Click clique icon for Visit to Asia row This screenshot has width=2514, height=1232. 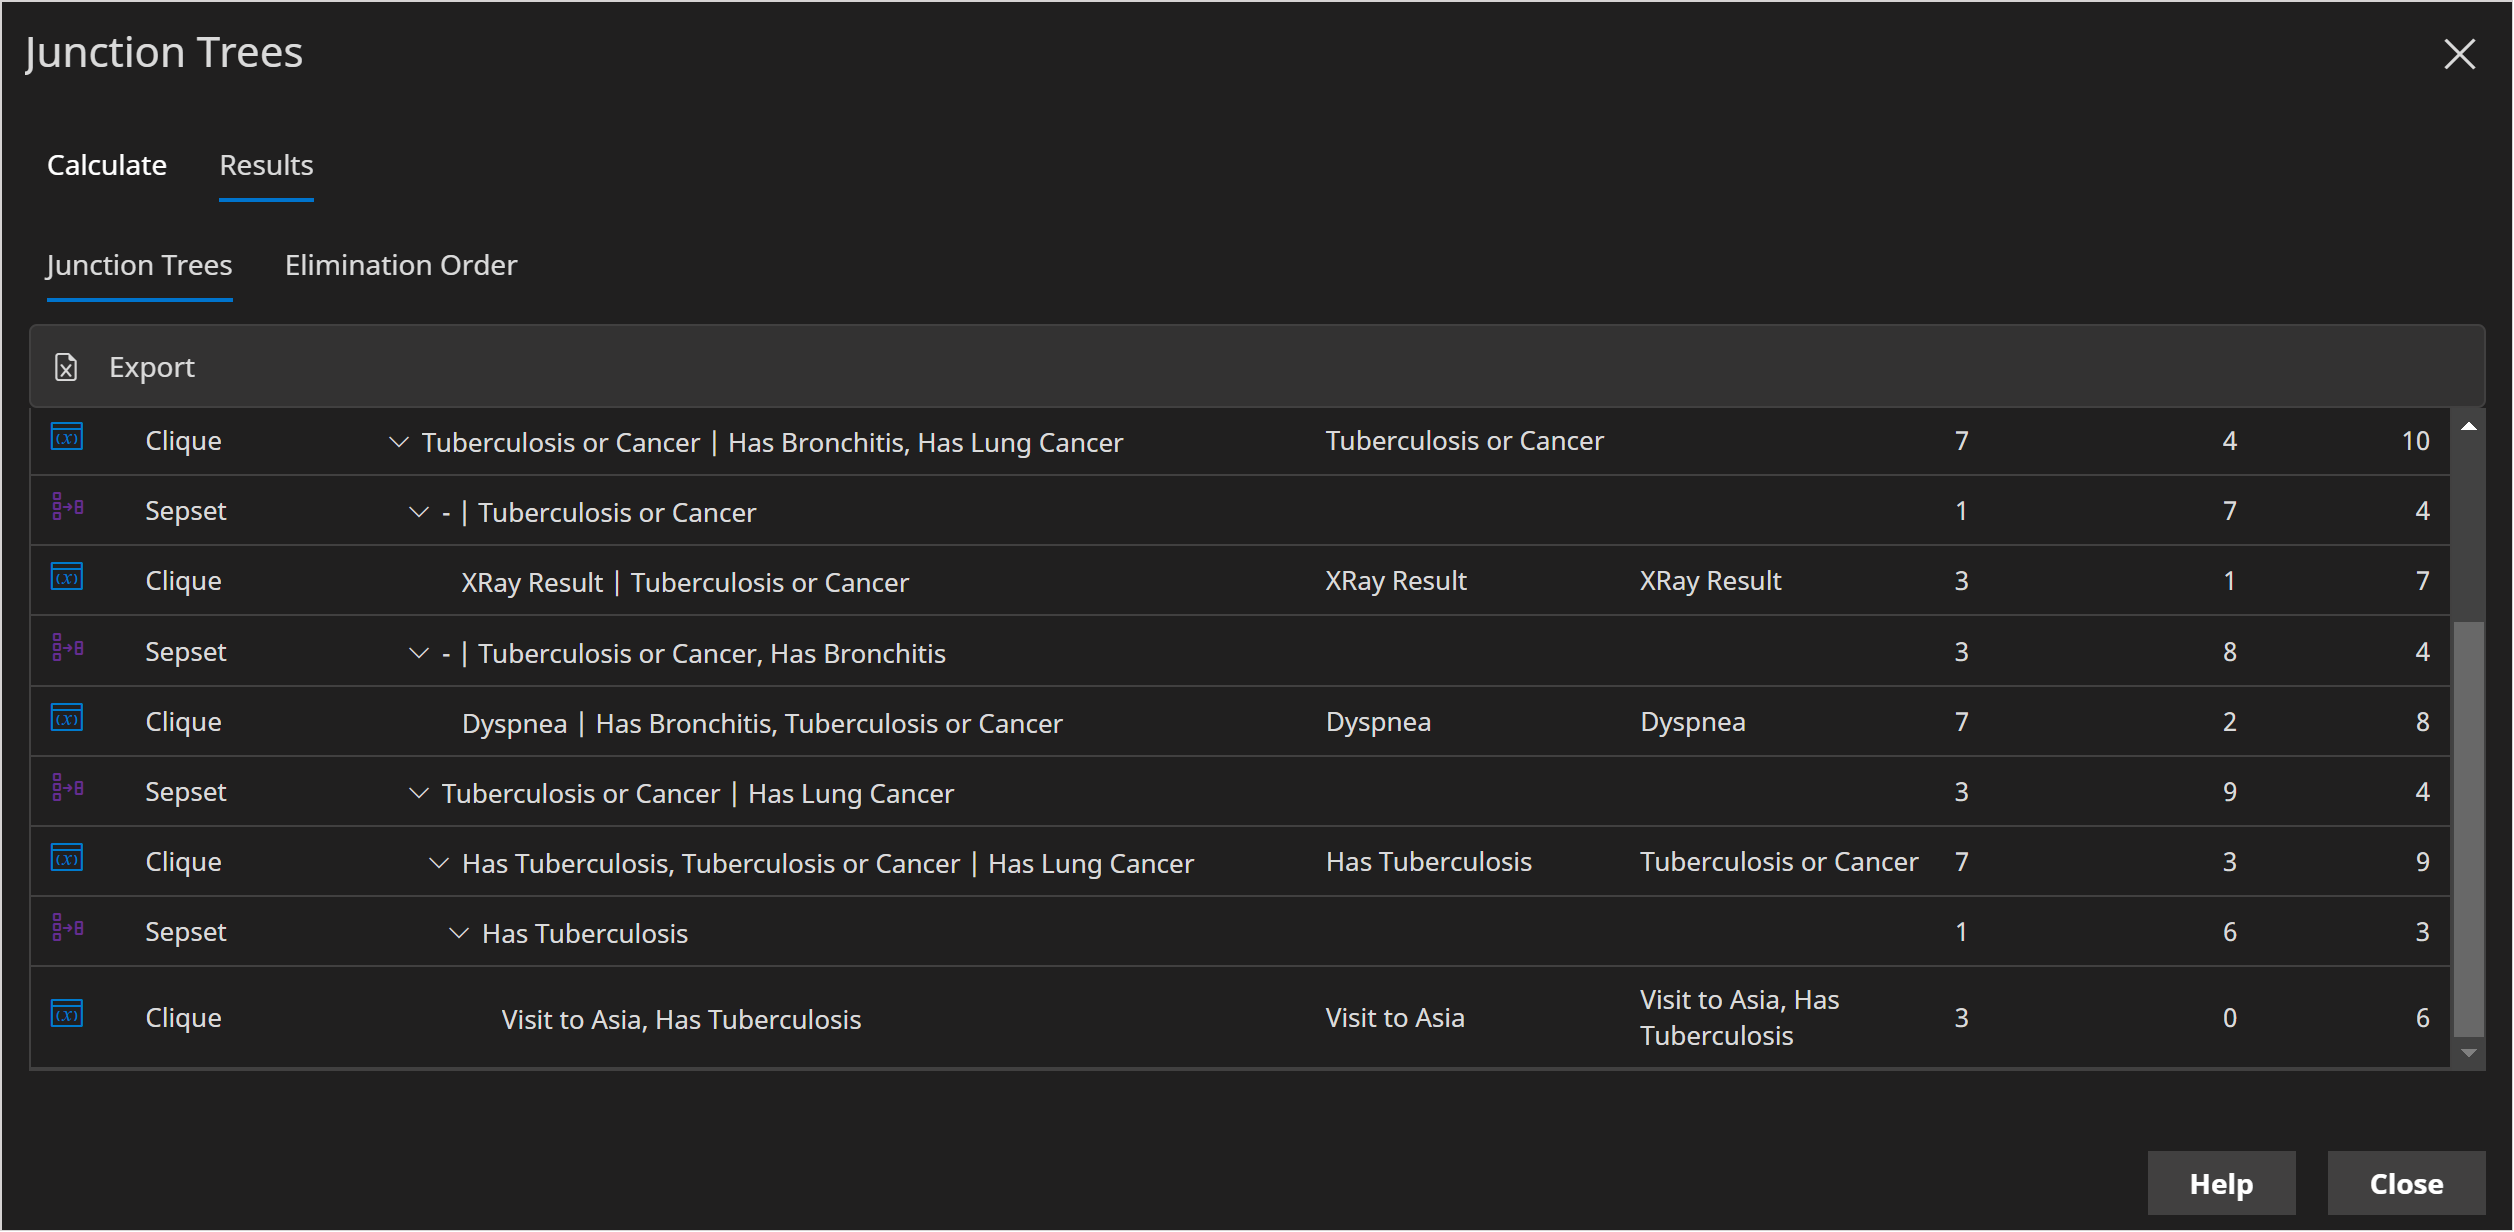67,1015
